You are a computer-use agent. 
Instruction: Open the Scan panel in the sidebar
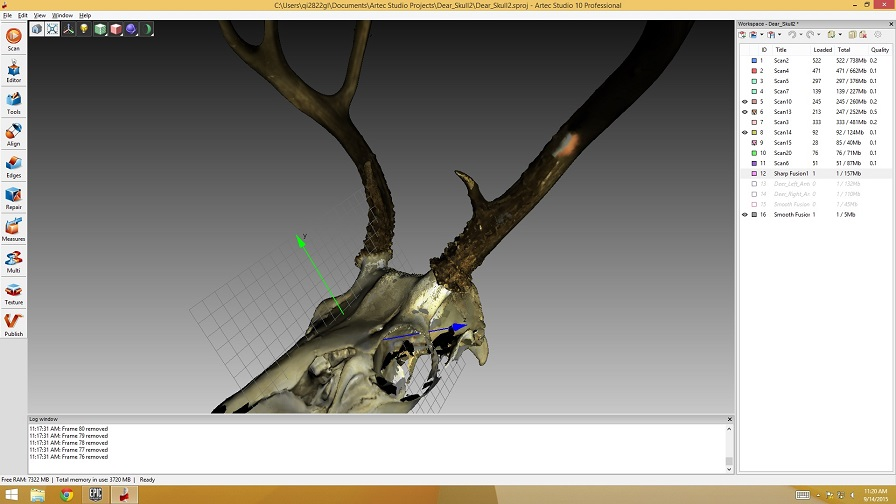tap(14, 38)
